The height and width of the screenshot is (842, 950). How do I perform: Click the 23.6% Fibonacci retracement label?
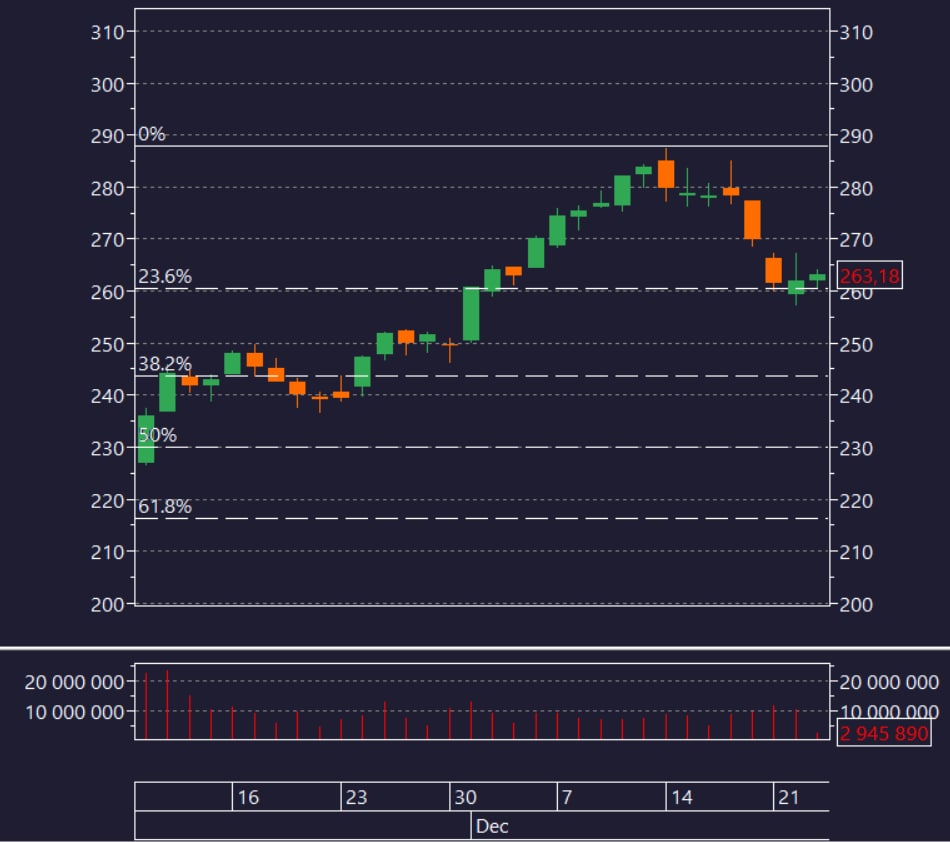click(165, 276)
